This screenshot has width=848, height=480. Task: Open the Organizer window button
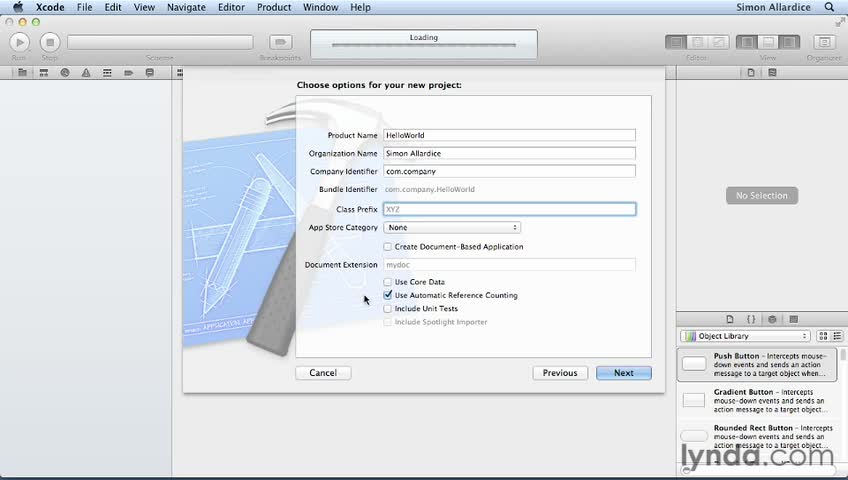[824, 42]
